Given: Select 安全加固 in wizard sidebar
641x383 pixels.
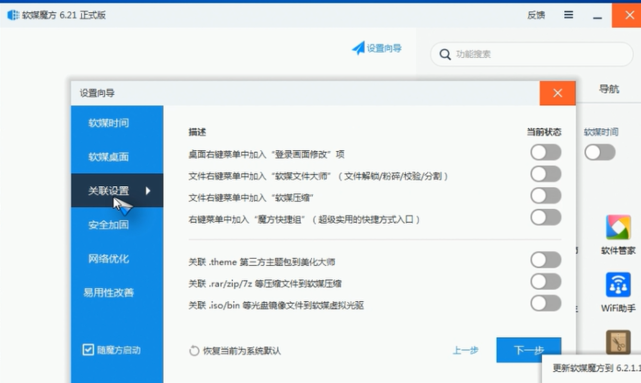Looking at the screenshot, I should (x=117, y=224).
